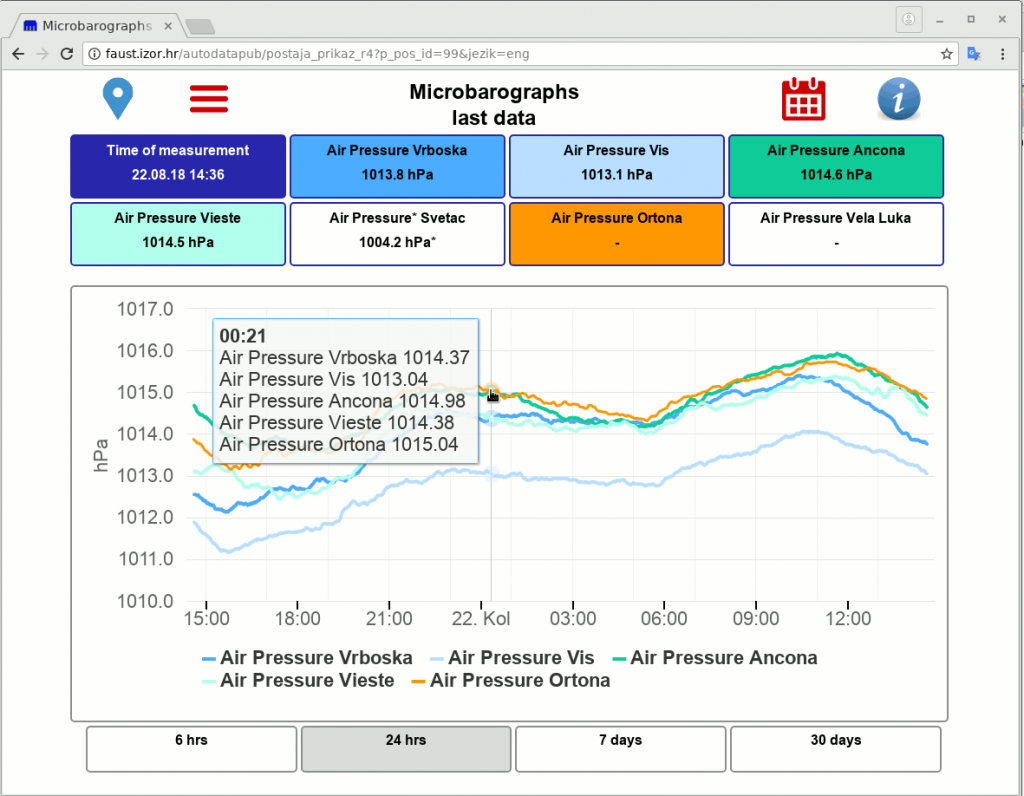
Task: Click the blue info icon
Action: point(898,99)
